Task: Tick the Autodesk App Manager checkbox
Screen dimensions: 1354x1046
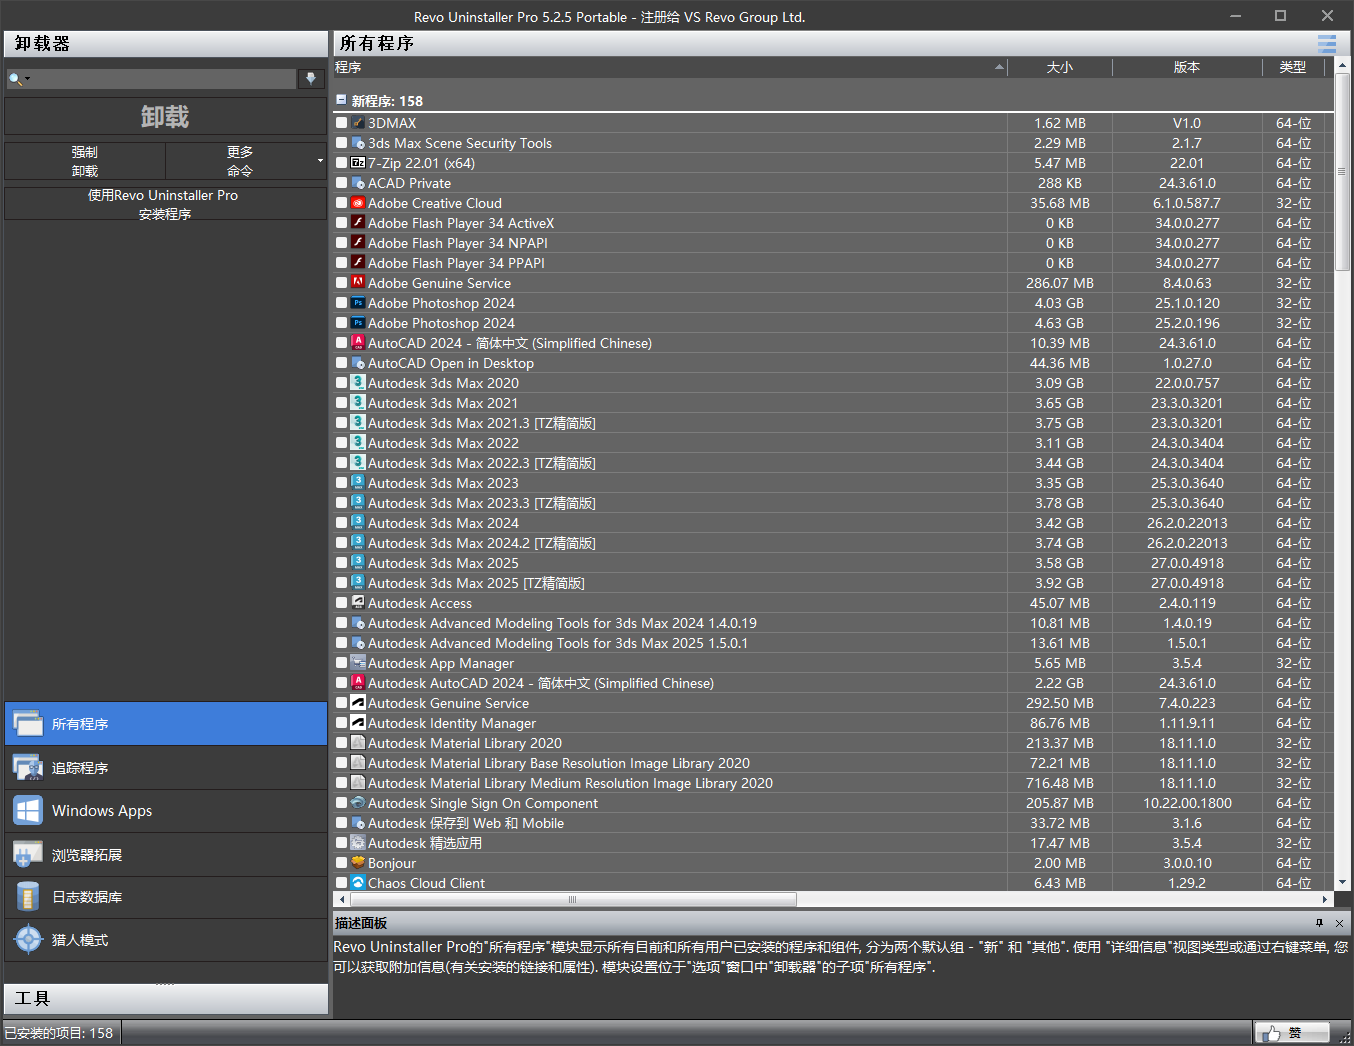Action: [342, 663]
